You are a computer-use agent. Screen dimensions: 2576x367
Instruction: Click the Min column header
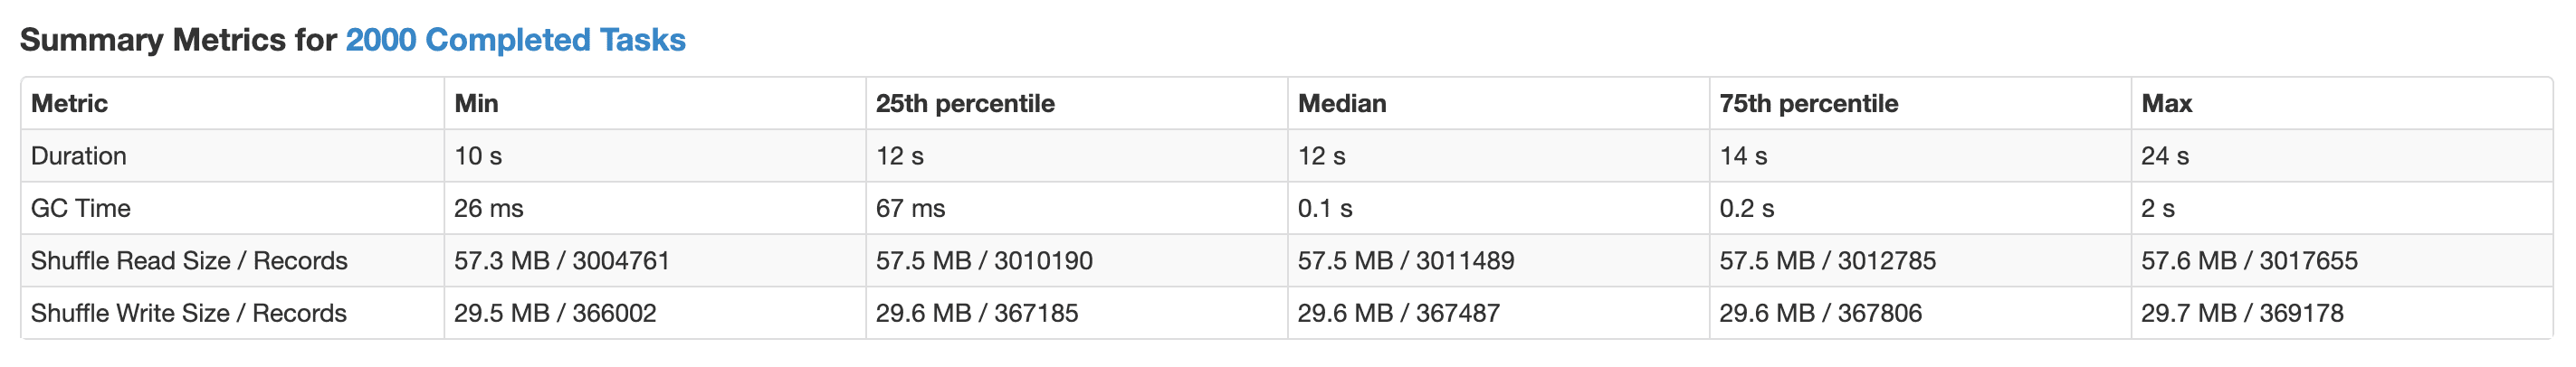[x=476, y=104]
